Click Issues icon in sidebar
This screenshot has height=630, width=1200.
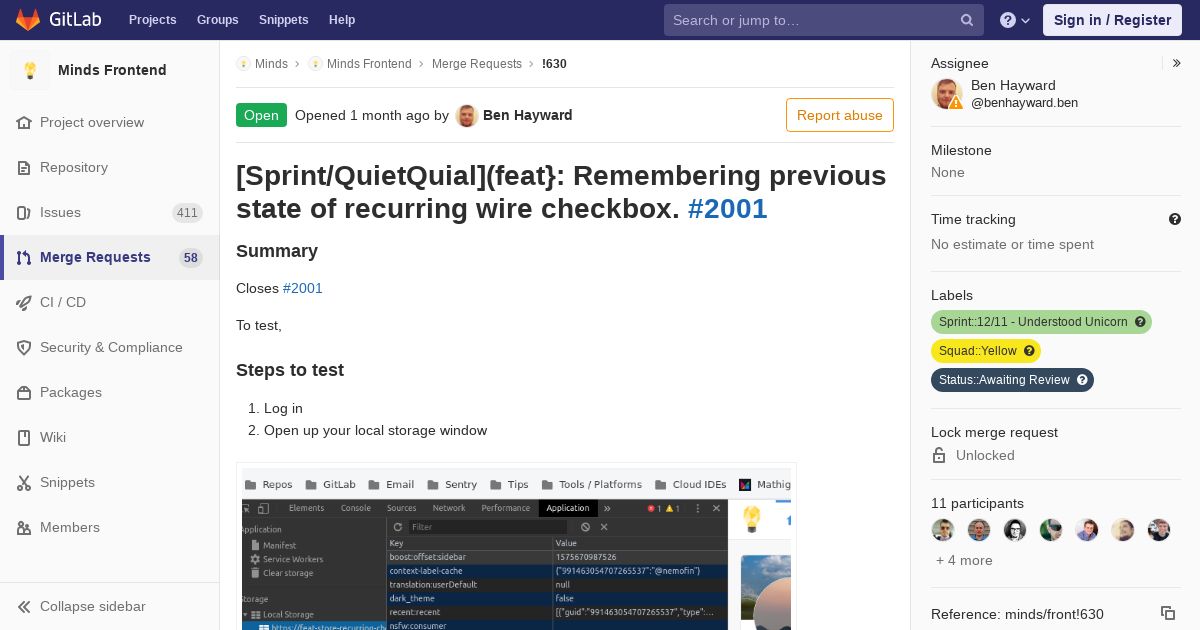pos(24,212)
